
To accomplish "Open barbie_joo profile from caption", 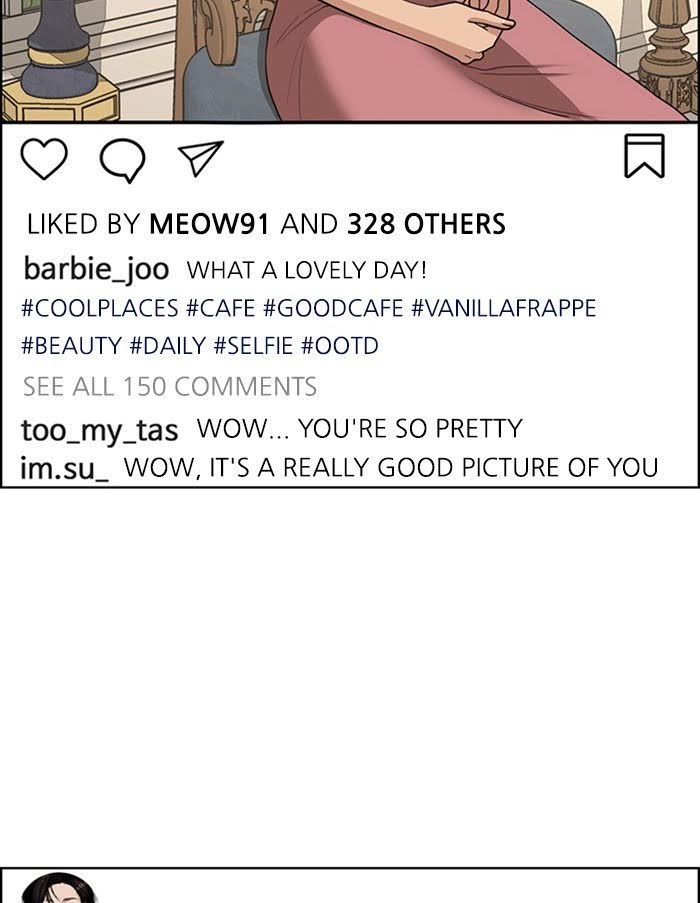I will (x=96, y=270).
